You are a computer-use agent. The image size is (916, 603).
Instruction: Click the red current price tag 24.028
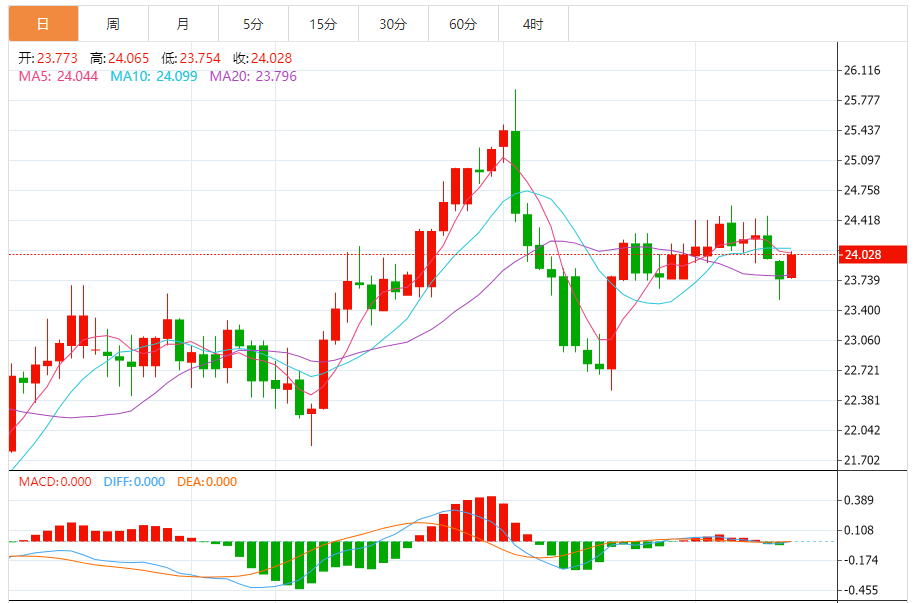pos(873,255)
